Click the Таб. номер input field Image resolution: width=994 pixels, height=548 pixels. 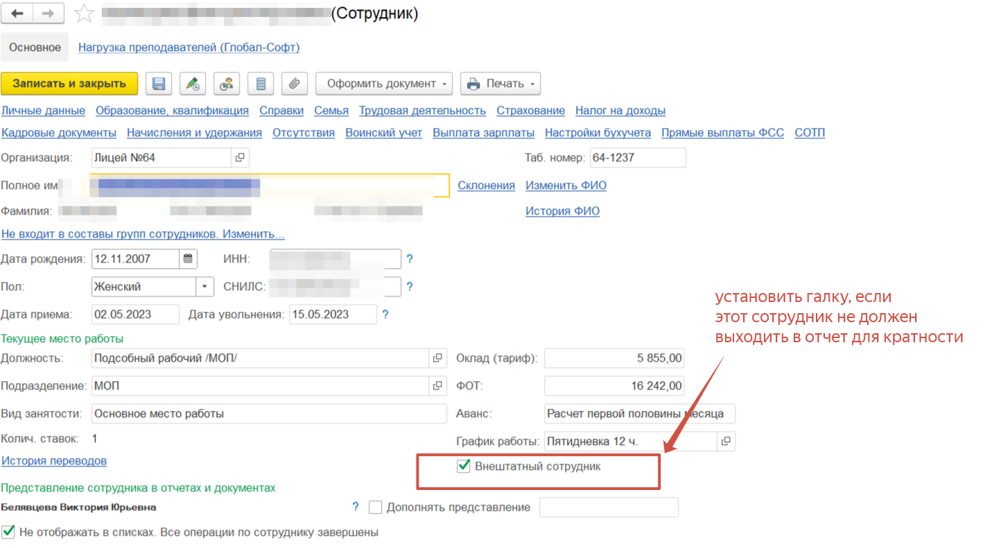637,158
